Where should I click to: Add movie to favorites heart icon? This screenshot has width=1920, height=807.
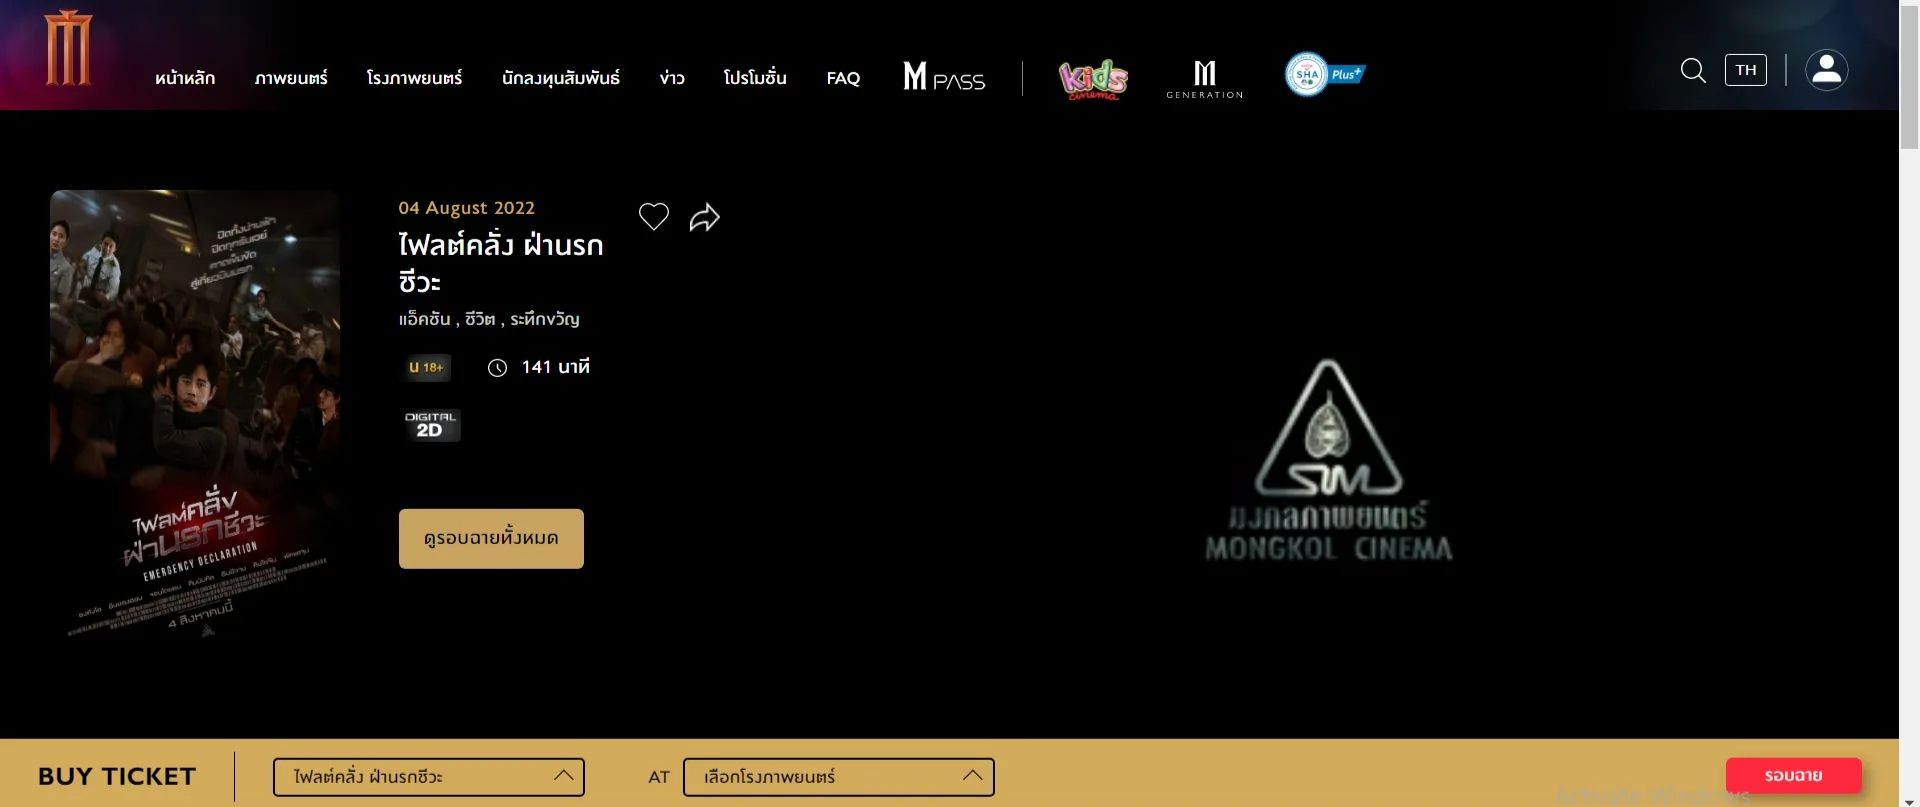[x=654, y=217]
